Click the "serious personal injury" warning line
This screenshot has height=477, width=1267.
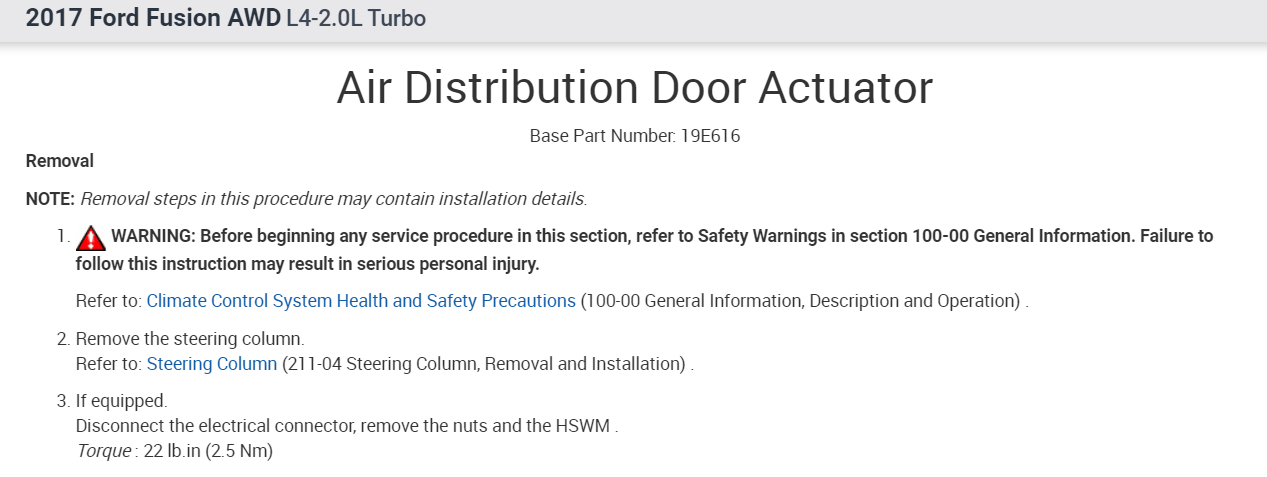pyautogui.click(x=307, y=264)
